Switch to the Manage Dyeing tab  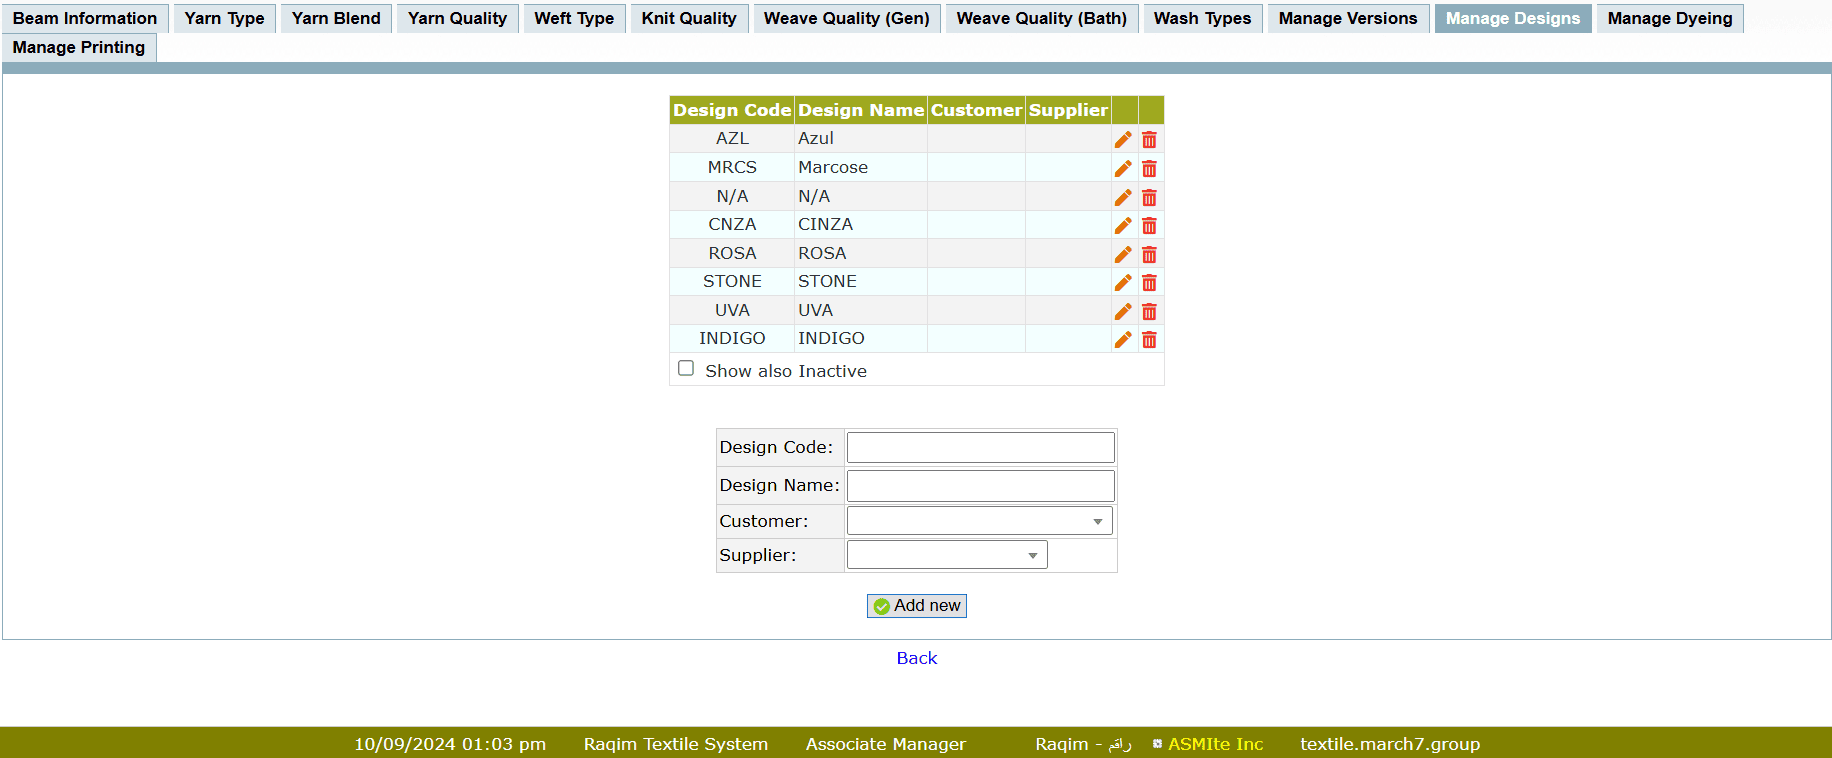pyautogui.click(x=1669, y=18)
